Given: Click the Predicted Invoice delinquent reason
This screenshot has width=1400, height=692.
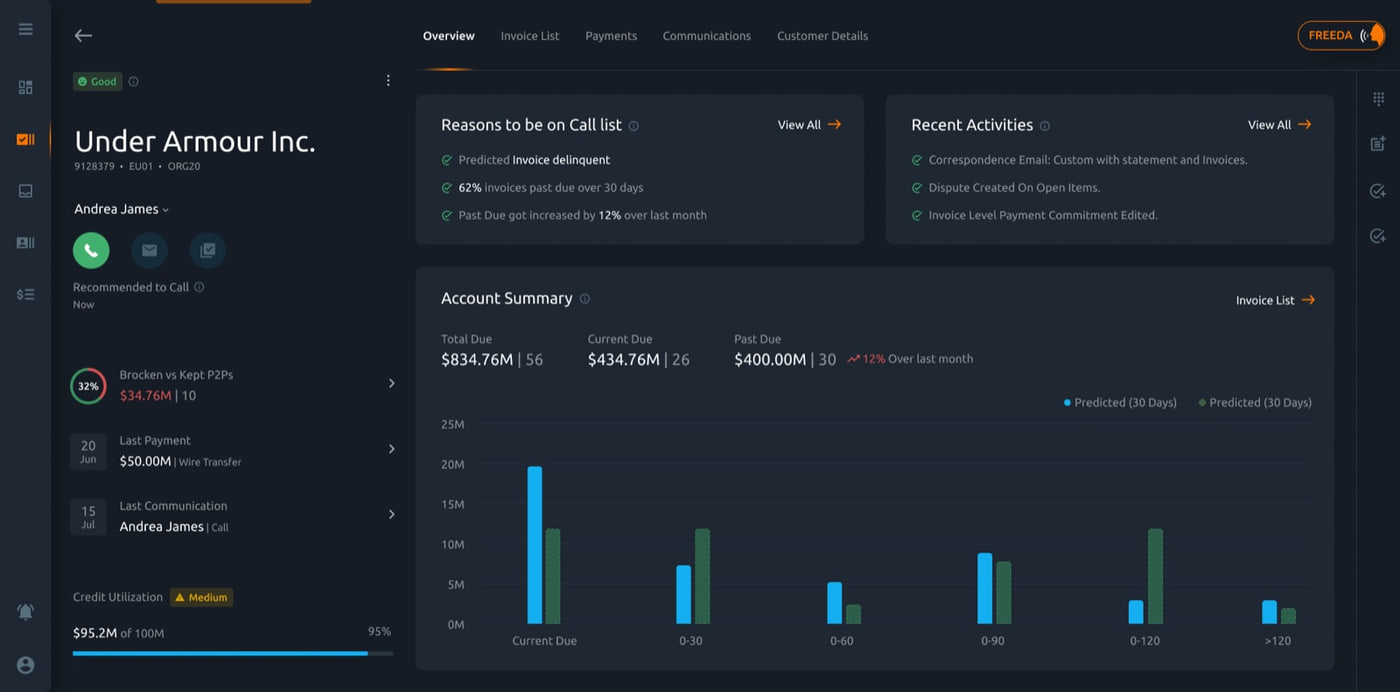Looking at the screenshot, I should pyautogui.click(x=526, y=160).
